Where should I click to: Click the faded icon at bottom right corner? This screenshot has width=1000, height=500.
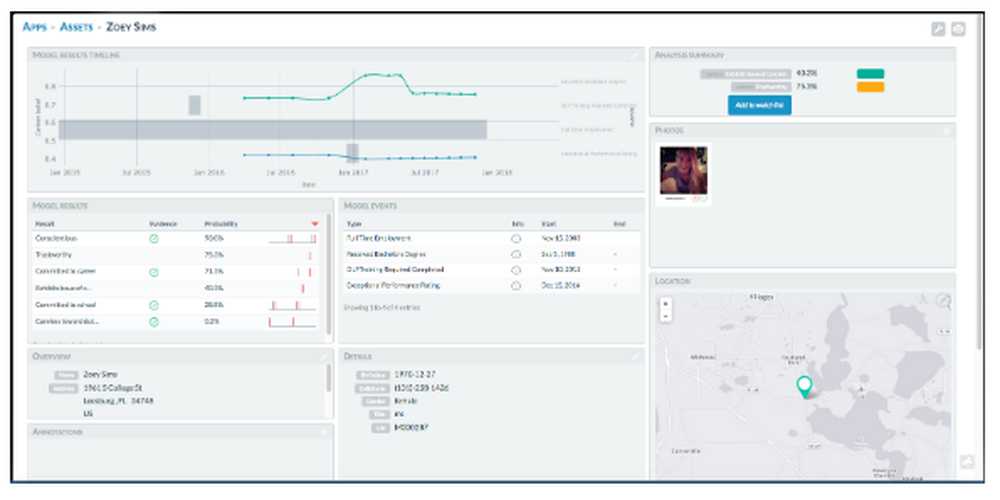(967, 462)
